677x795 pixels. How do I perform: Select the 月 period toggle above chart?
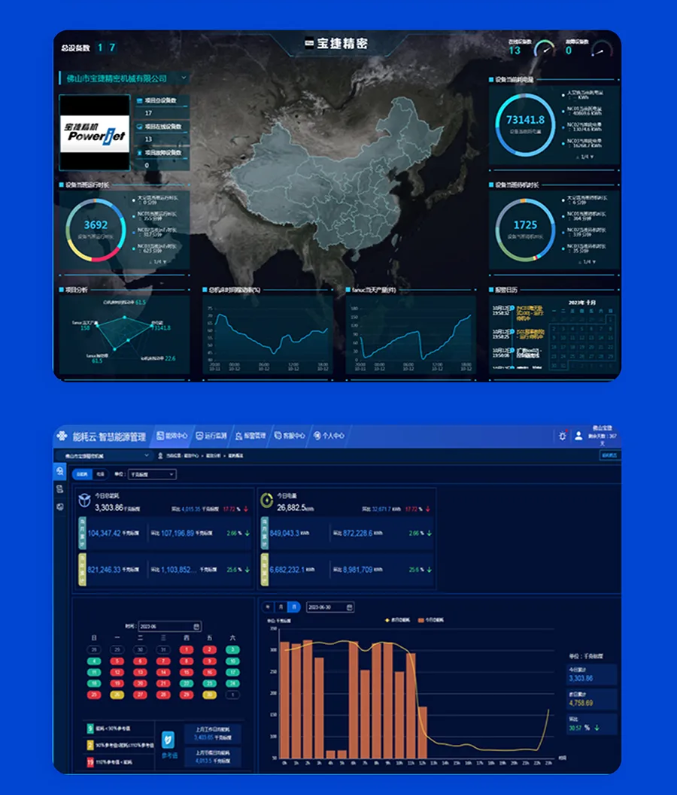[x=280, y=607]
